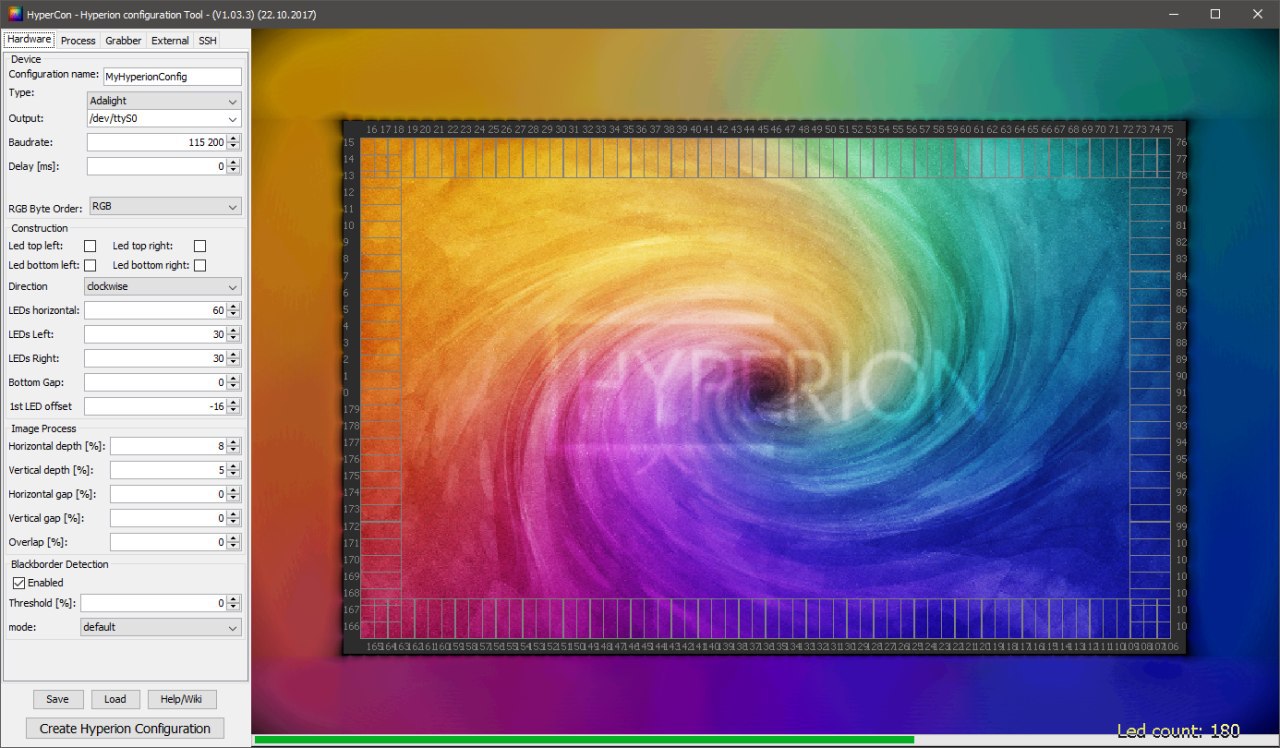Switch to the Hardware tab
The image size is (1280, 748).
[x=29, y=40]
